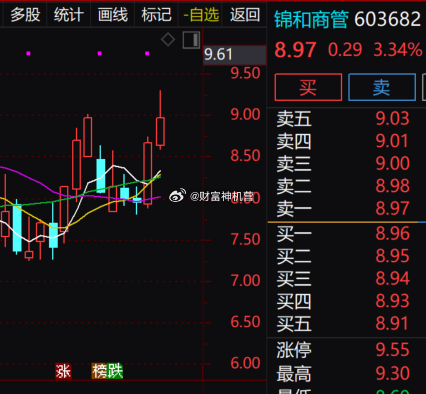Select the 买二 bid price 8.95
426x394 pixels.
[x=392, y=256]
